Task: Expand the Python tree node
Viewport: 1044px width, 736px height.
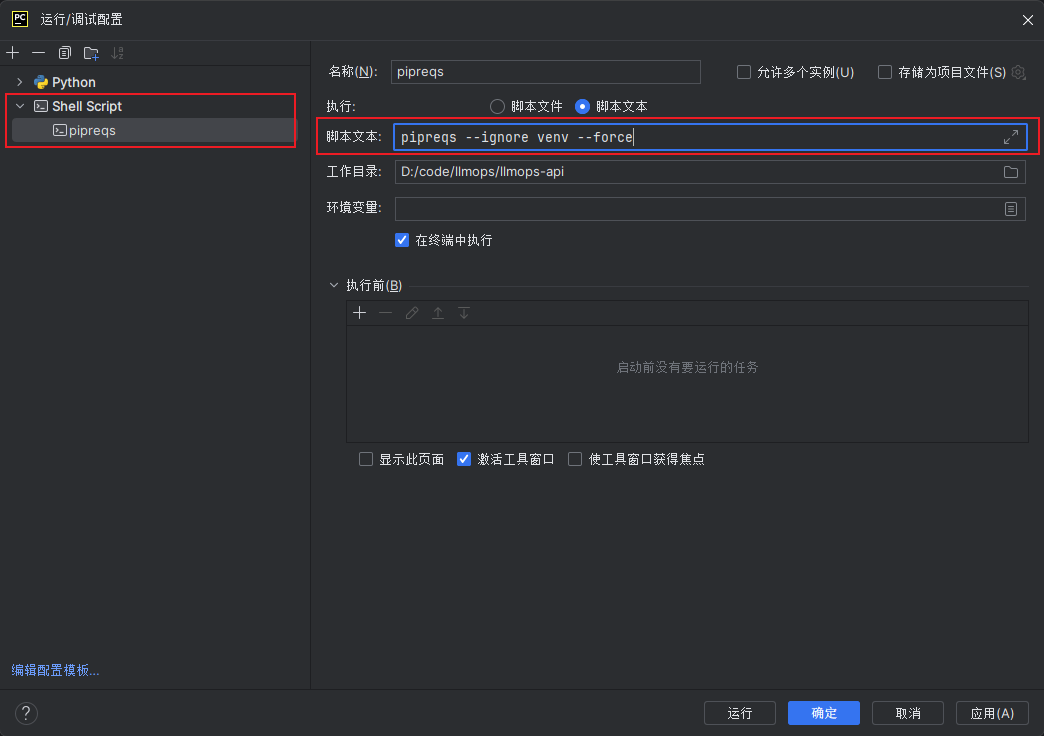Action: pos(19,82)
